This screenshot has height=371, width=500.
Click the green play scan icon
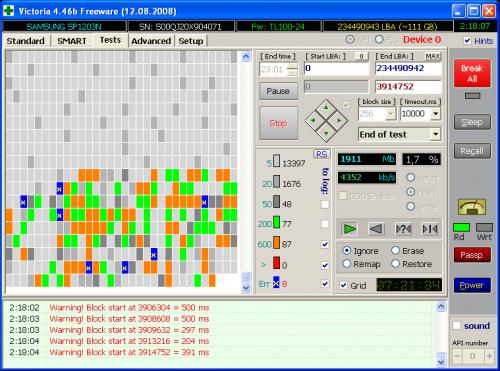pyautogui.click(x=349, y=229)
